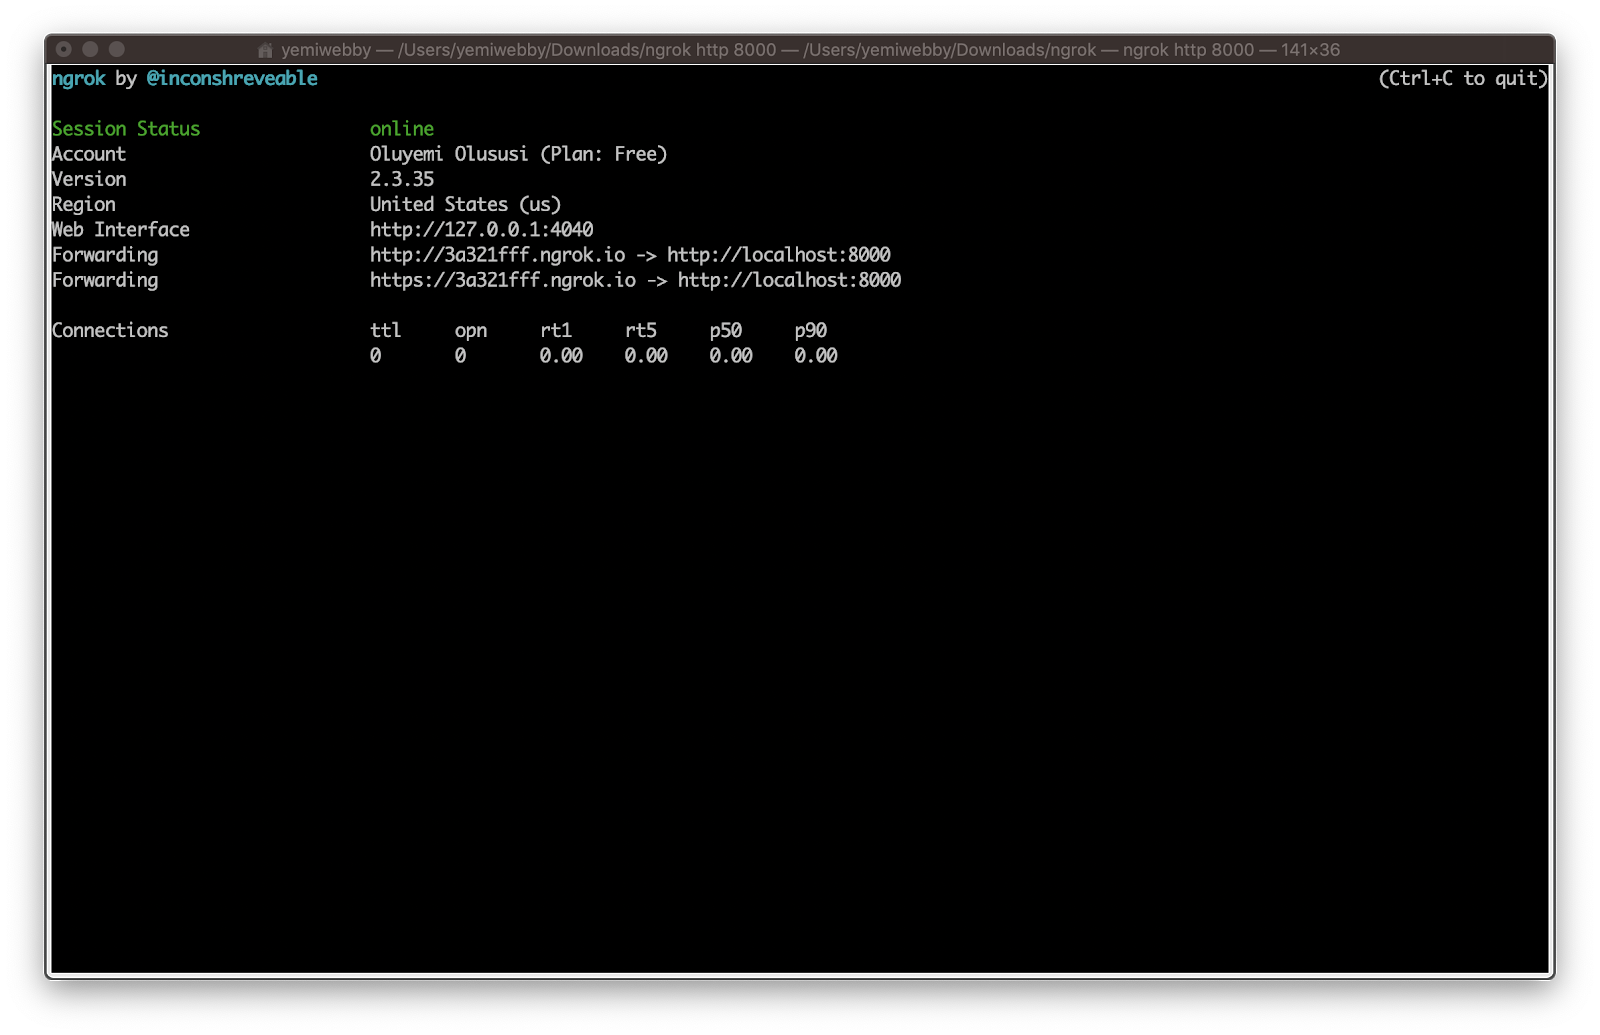Screen dimensions: 1600x1035
Task: Click the '@inconshreveable' author handle
Action: pos(232,78)
